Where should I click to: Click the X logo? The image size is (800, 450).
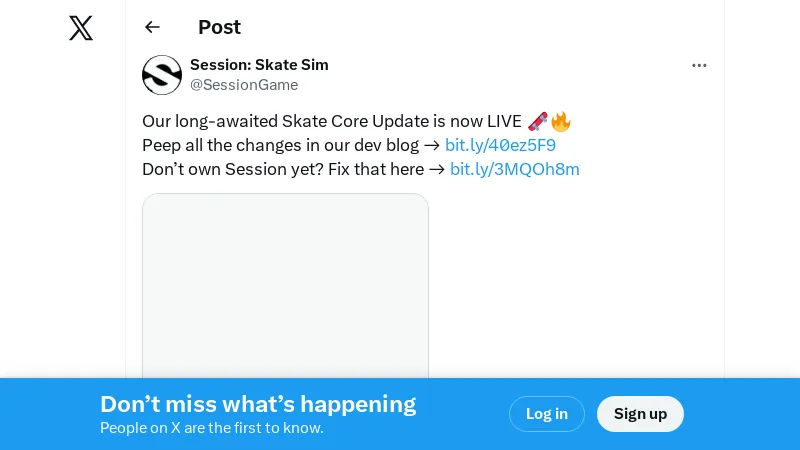(81, 28)
